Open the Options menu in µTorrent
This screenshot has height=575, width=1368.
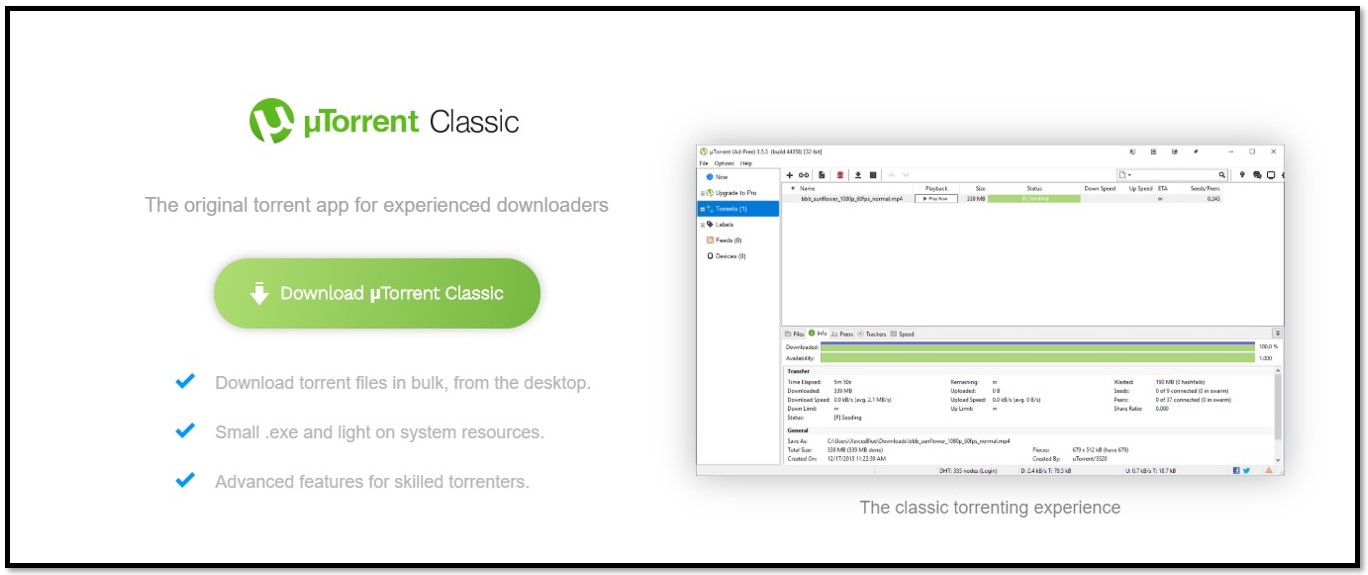pyautogui.click(x=724, y=163)
